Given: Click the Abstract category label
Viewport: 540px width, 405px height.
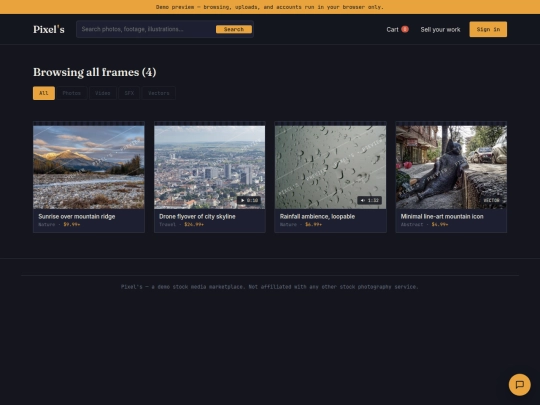Looking at the screenshot, I should [x=412, y=225].
